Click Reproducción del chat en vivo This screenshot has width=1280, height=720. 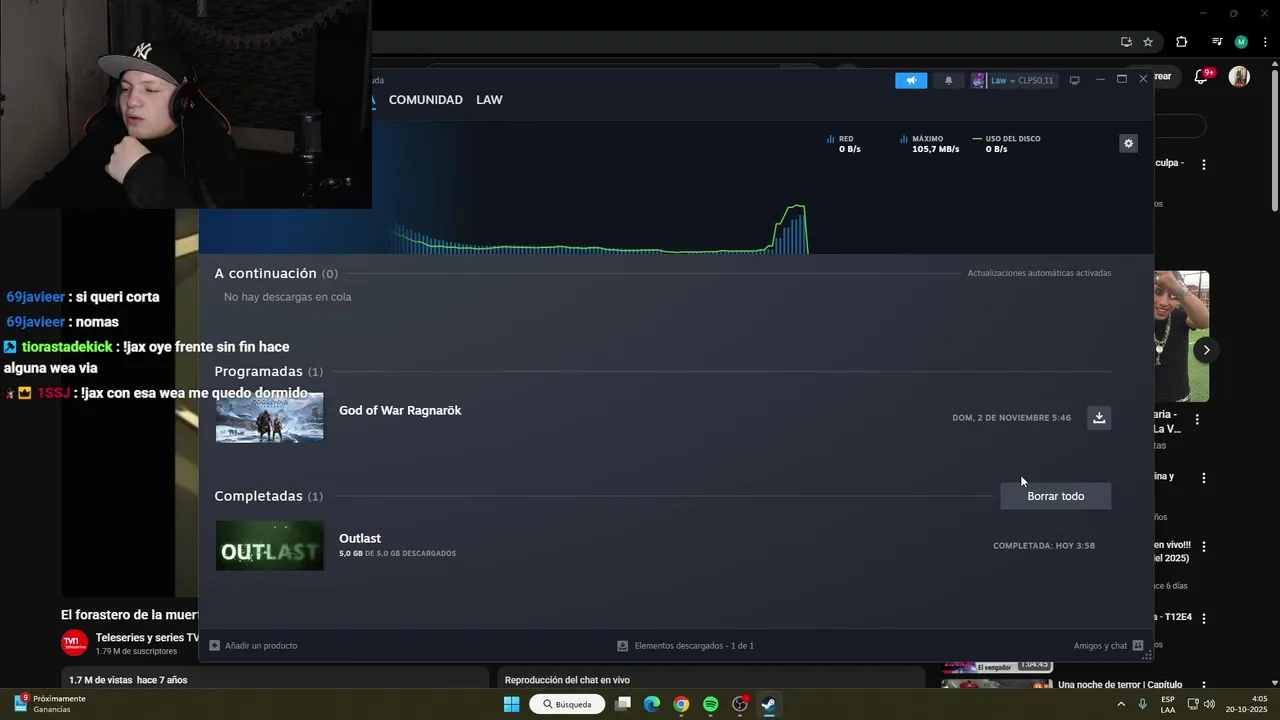(x=567, y=680)
